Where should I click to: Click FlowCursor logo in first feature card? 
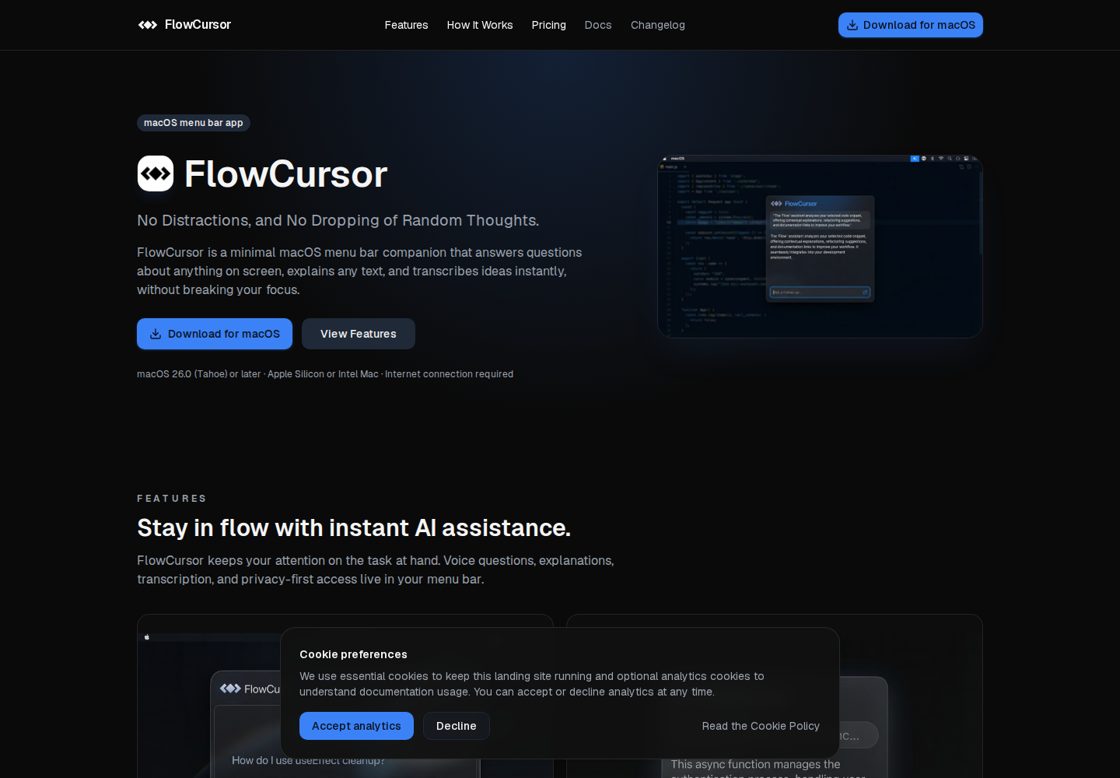[250, 689]
